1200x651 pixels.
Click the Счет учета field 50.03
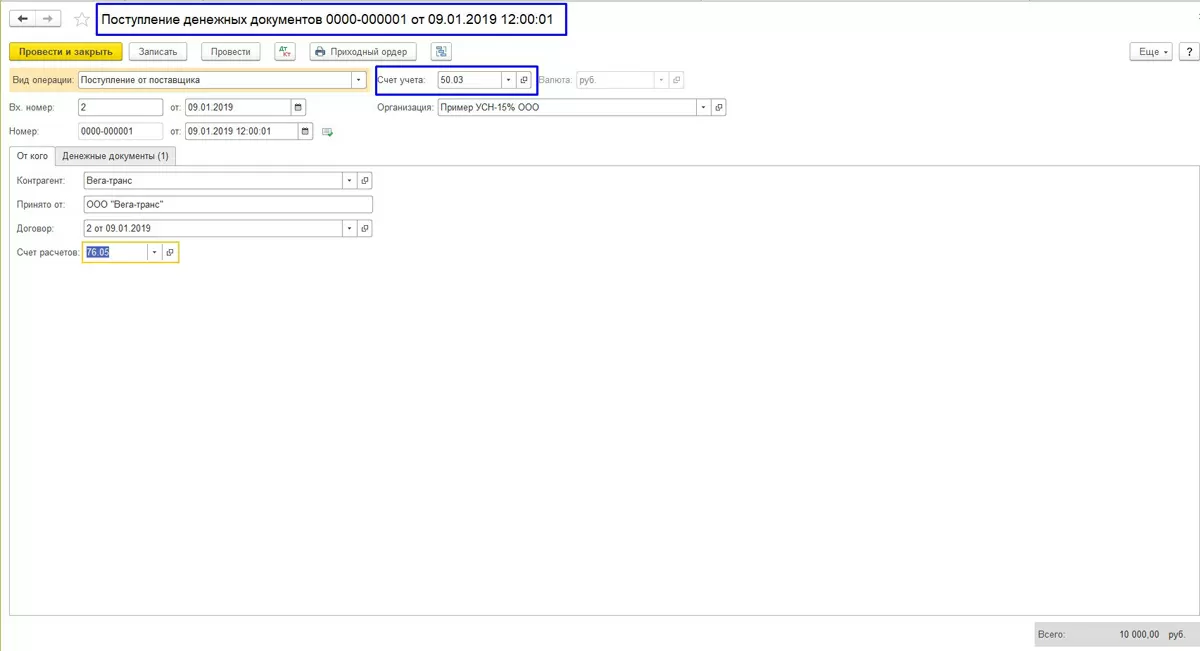[x=469, y=80]
